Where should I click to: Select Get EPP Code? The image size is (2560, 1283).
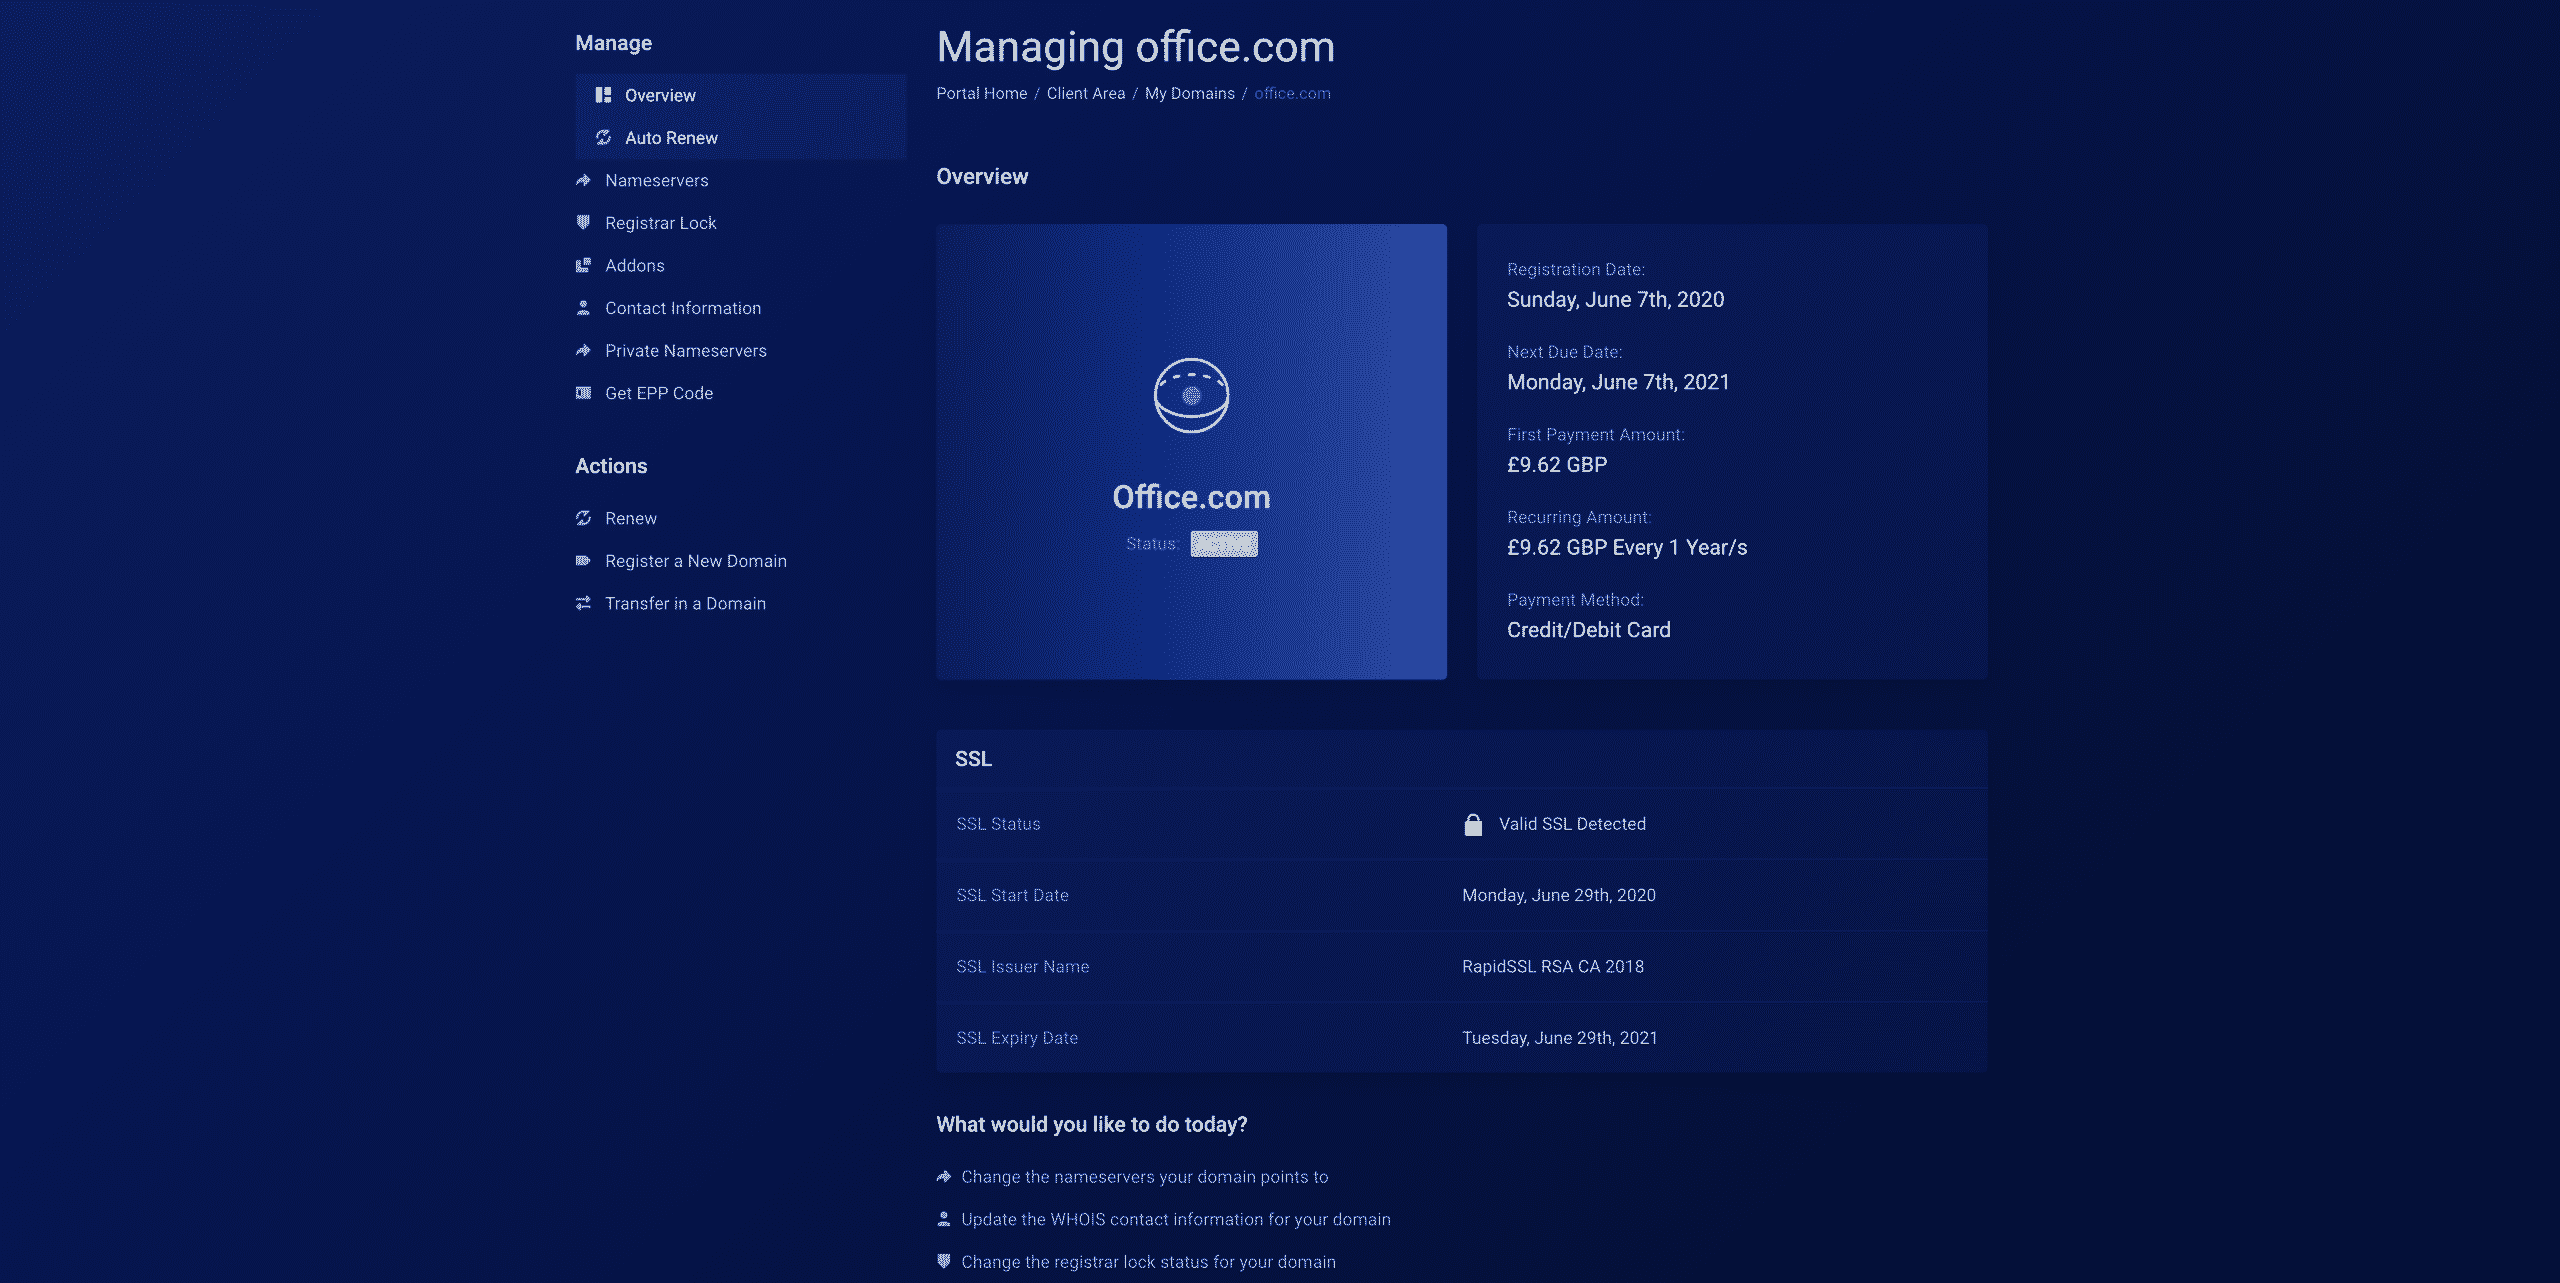click(x=658, y=393)
